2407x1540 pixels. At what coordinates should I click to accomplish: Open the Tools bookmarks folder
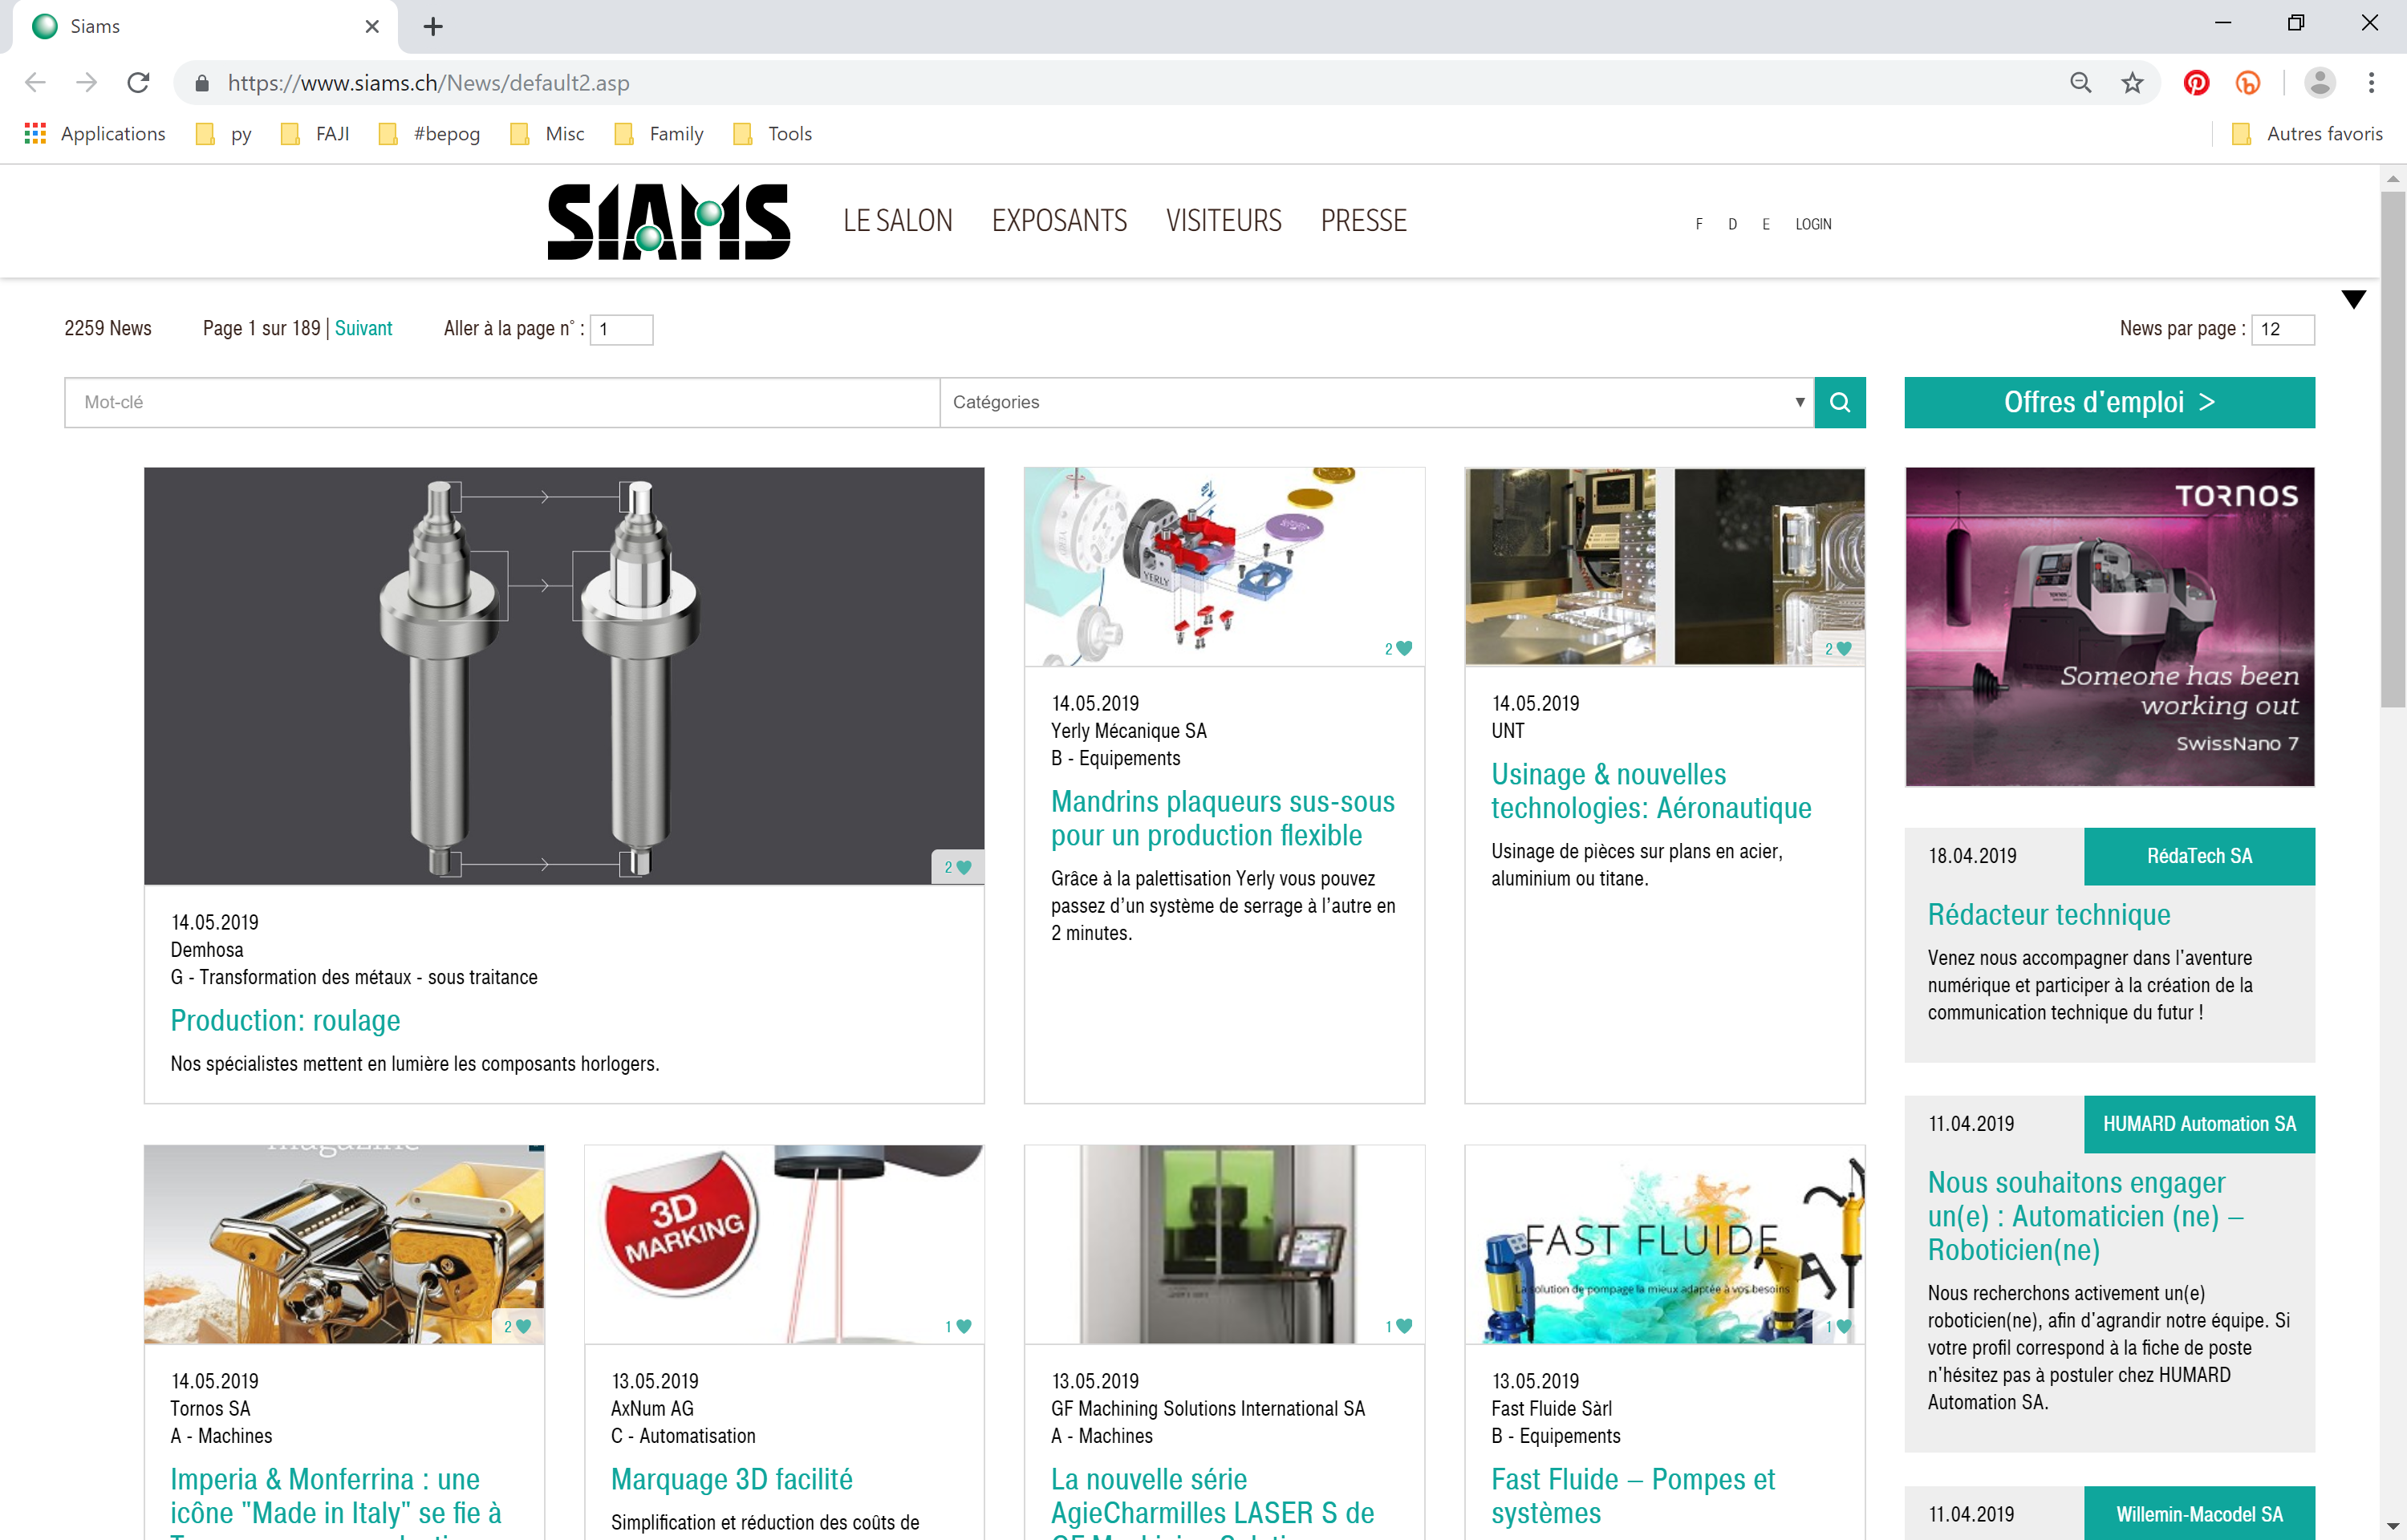772,134
